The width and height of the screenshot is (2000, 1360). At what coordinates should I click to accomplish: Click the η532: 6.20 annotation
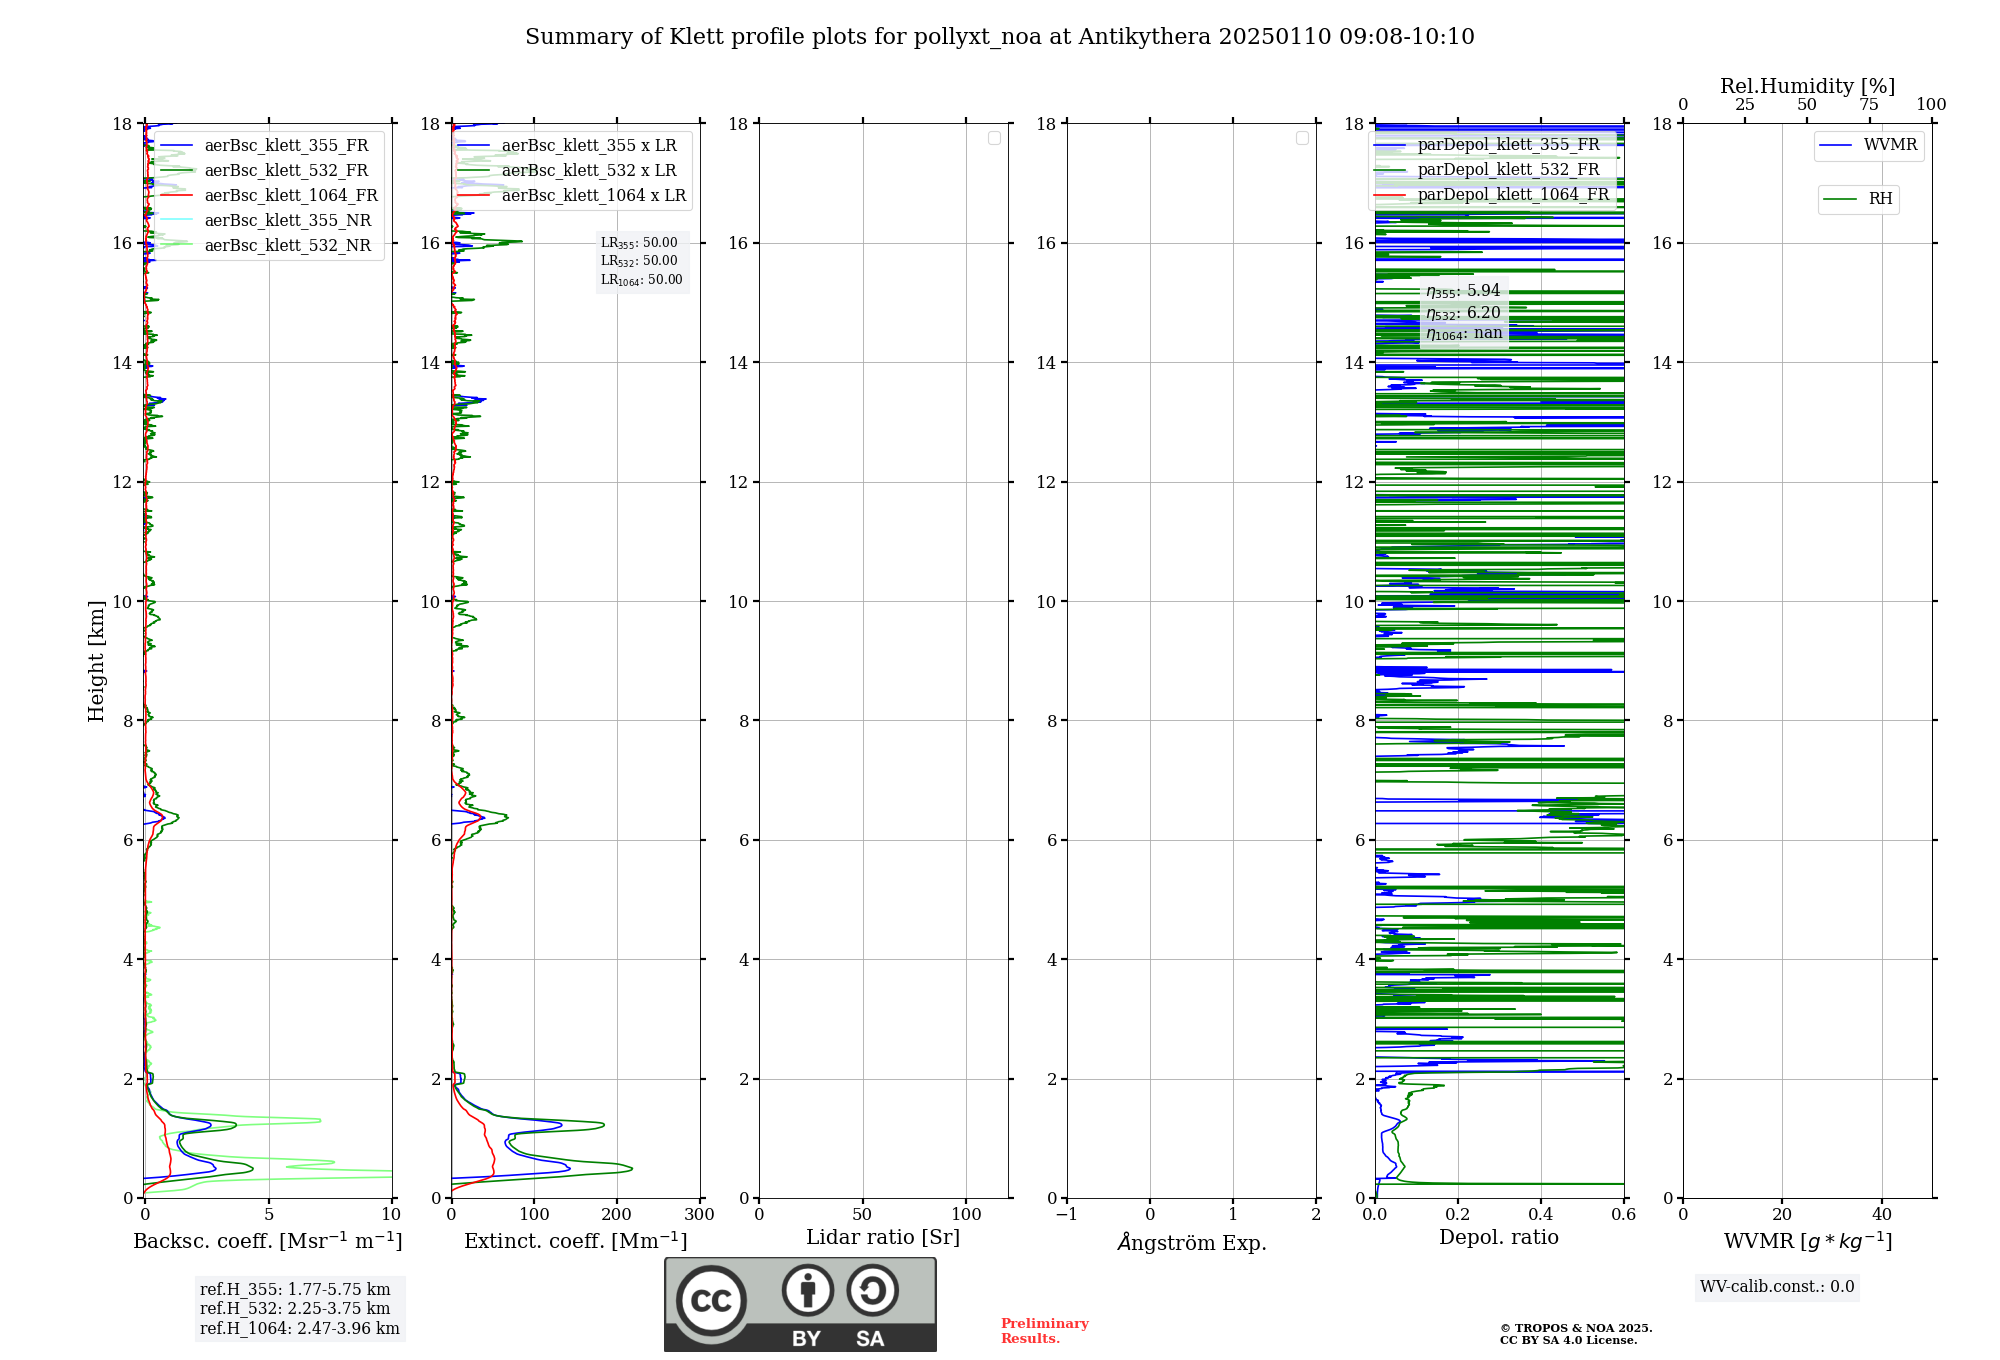[1463, 312]
